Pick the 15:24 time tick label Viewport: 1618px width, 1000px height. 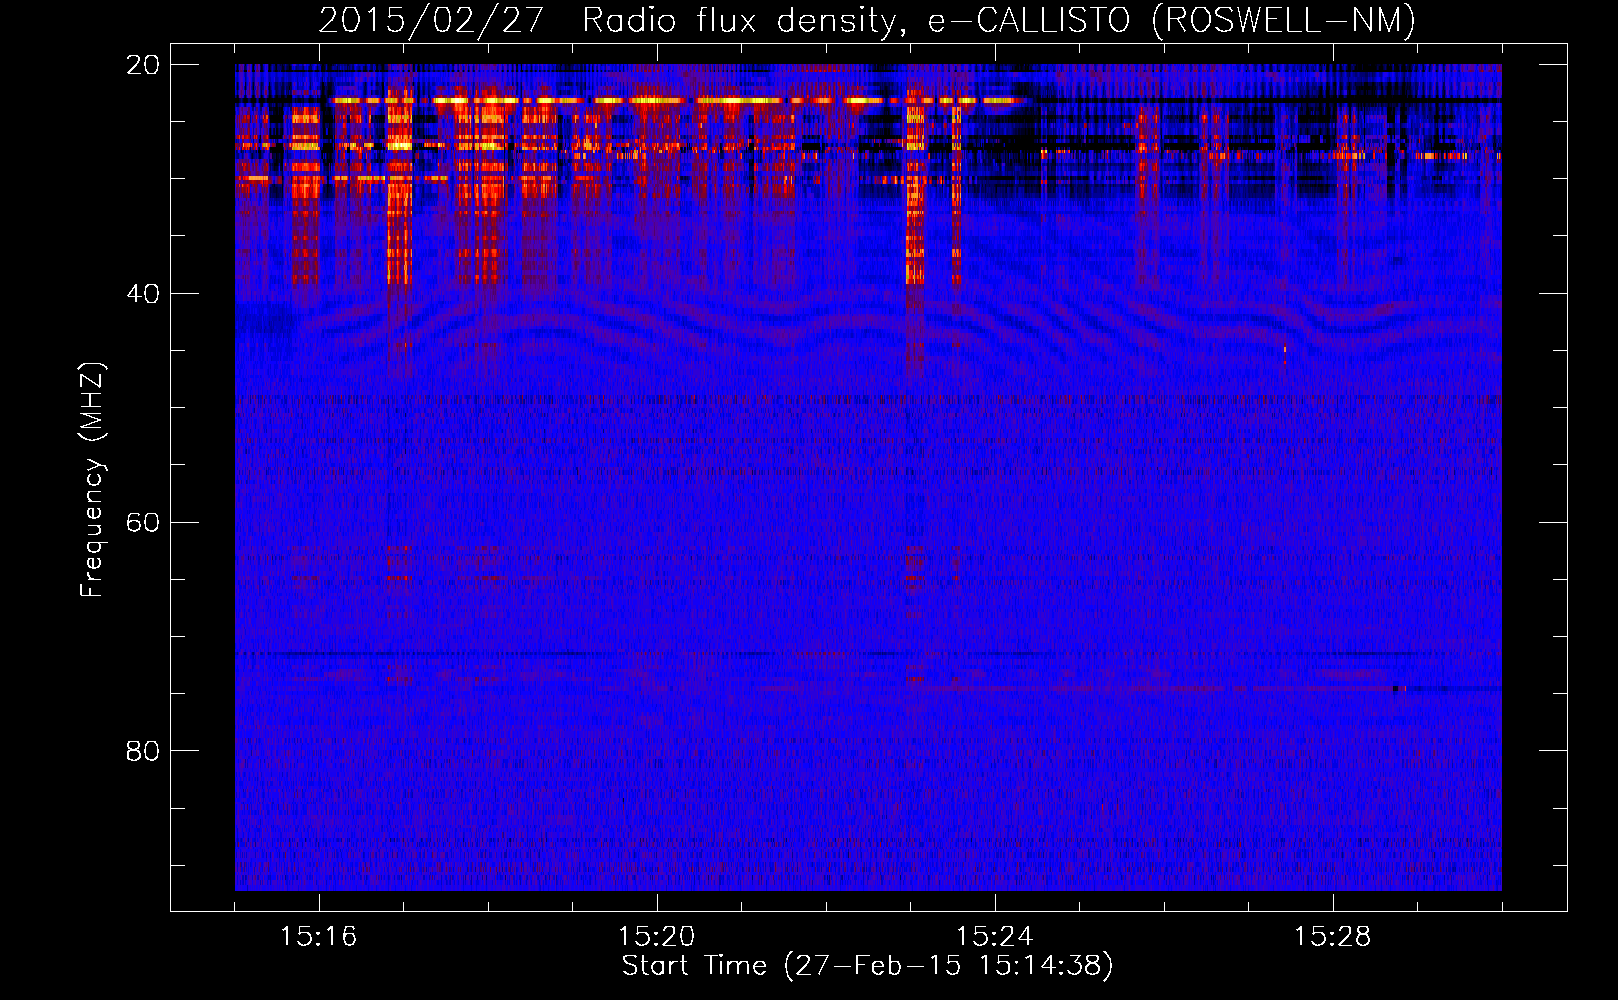[994, 936]
